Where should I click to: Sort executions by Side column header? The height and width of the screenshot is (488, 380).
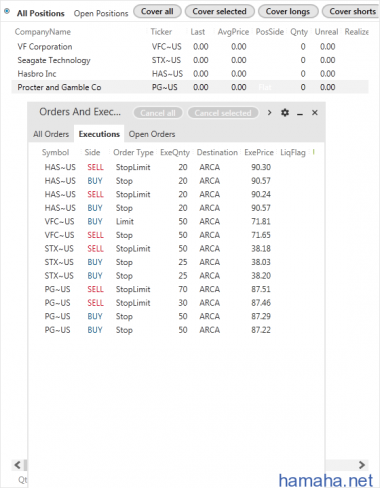(92, 153)
